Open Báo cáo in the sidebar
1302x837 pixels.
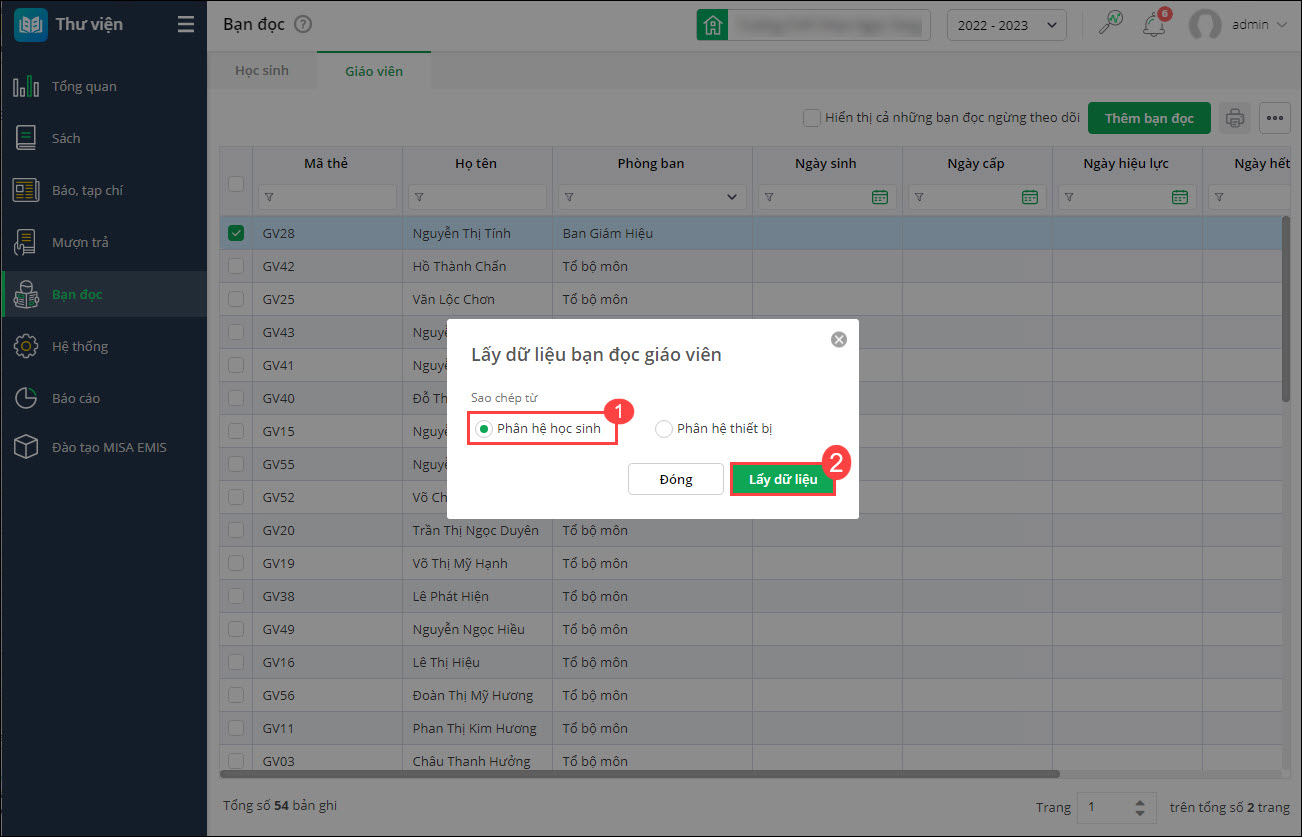(104, 398)
